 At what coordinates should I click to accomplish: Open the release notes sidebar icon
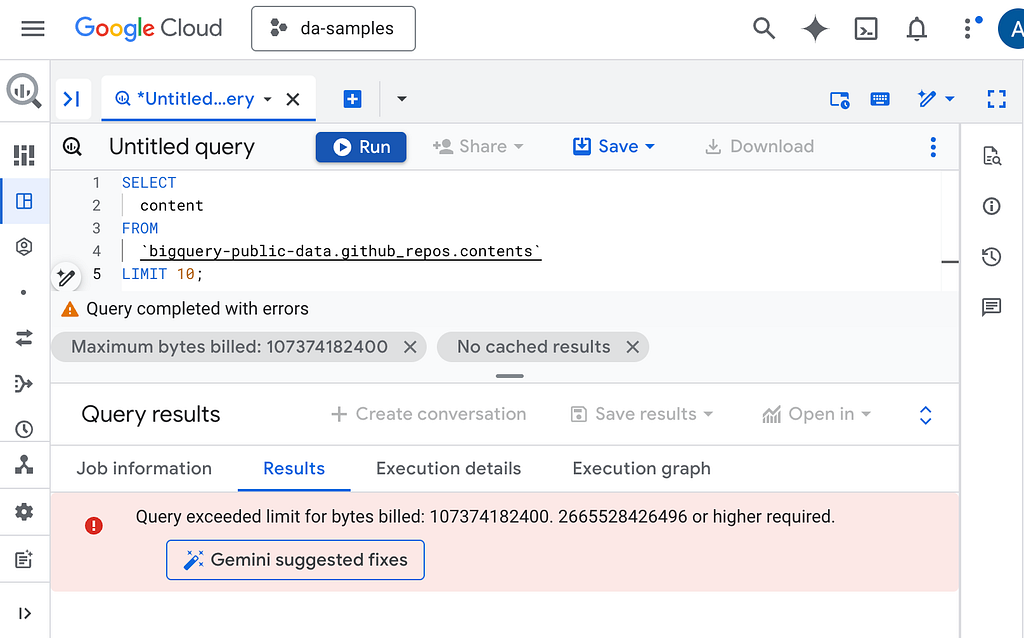click(x=24, y=560)
